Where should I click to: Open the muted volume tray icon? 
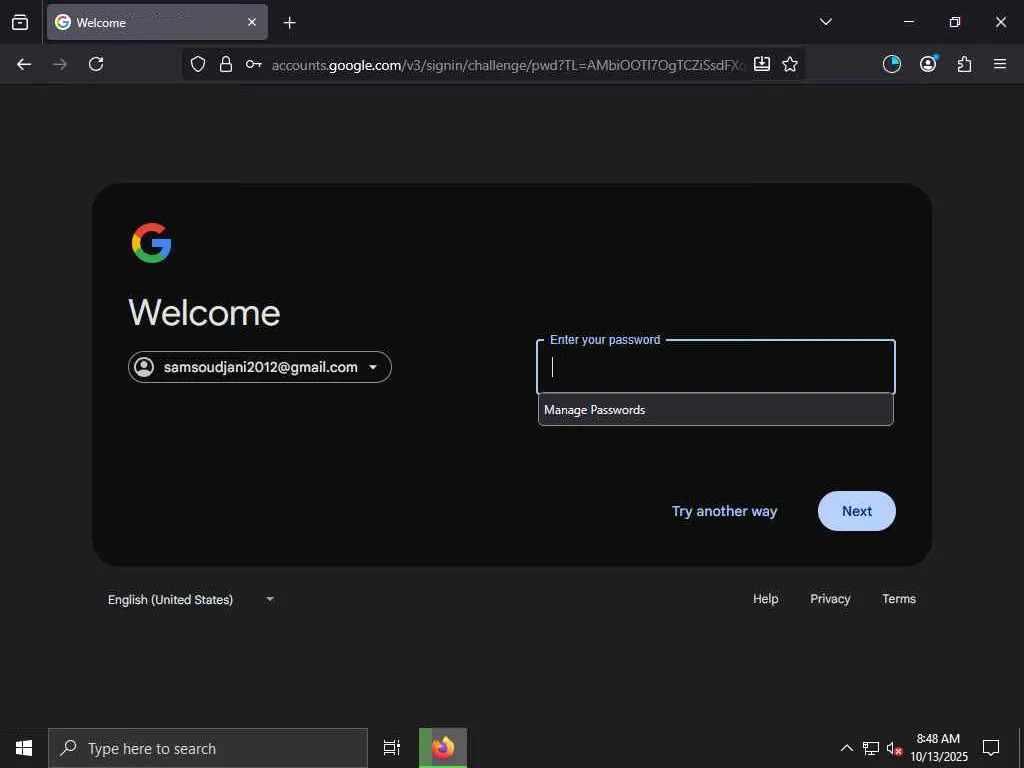click(894, 748)
